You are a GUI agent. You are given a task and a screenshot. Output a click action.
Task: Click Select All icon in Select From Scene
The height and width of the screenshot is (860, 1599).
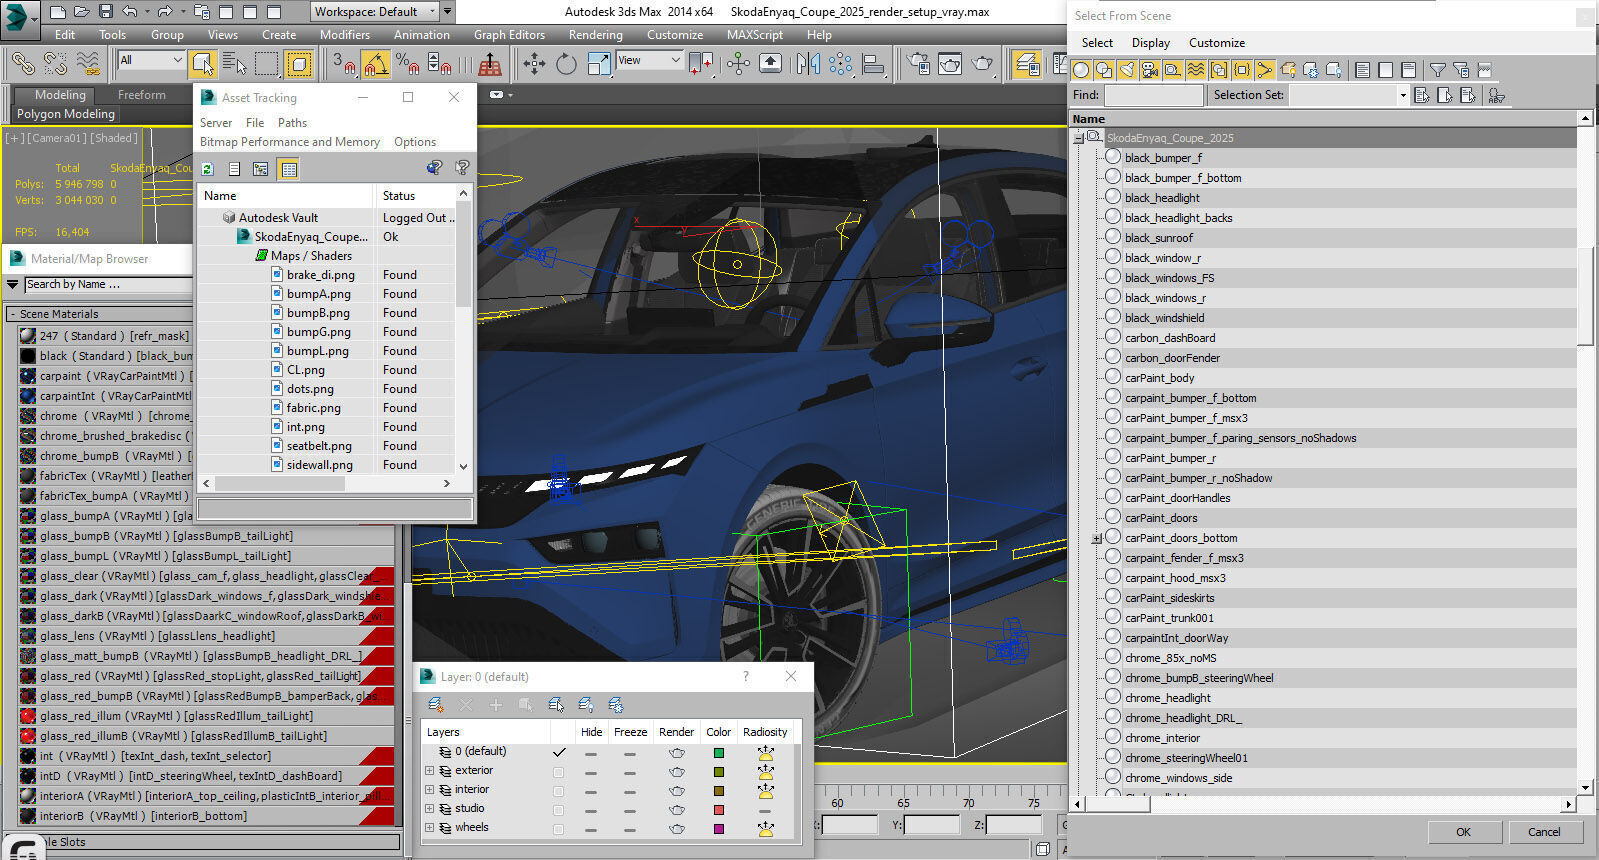1362,70
